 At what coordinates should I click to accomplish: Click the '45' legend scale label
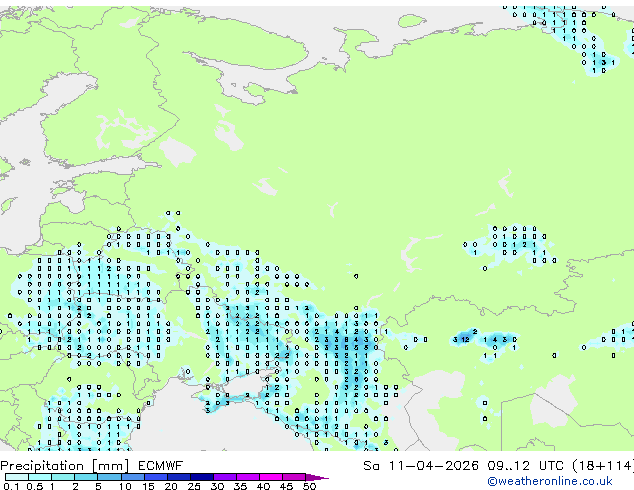(286, 486)
